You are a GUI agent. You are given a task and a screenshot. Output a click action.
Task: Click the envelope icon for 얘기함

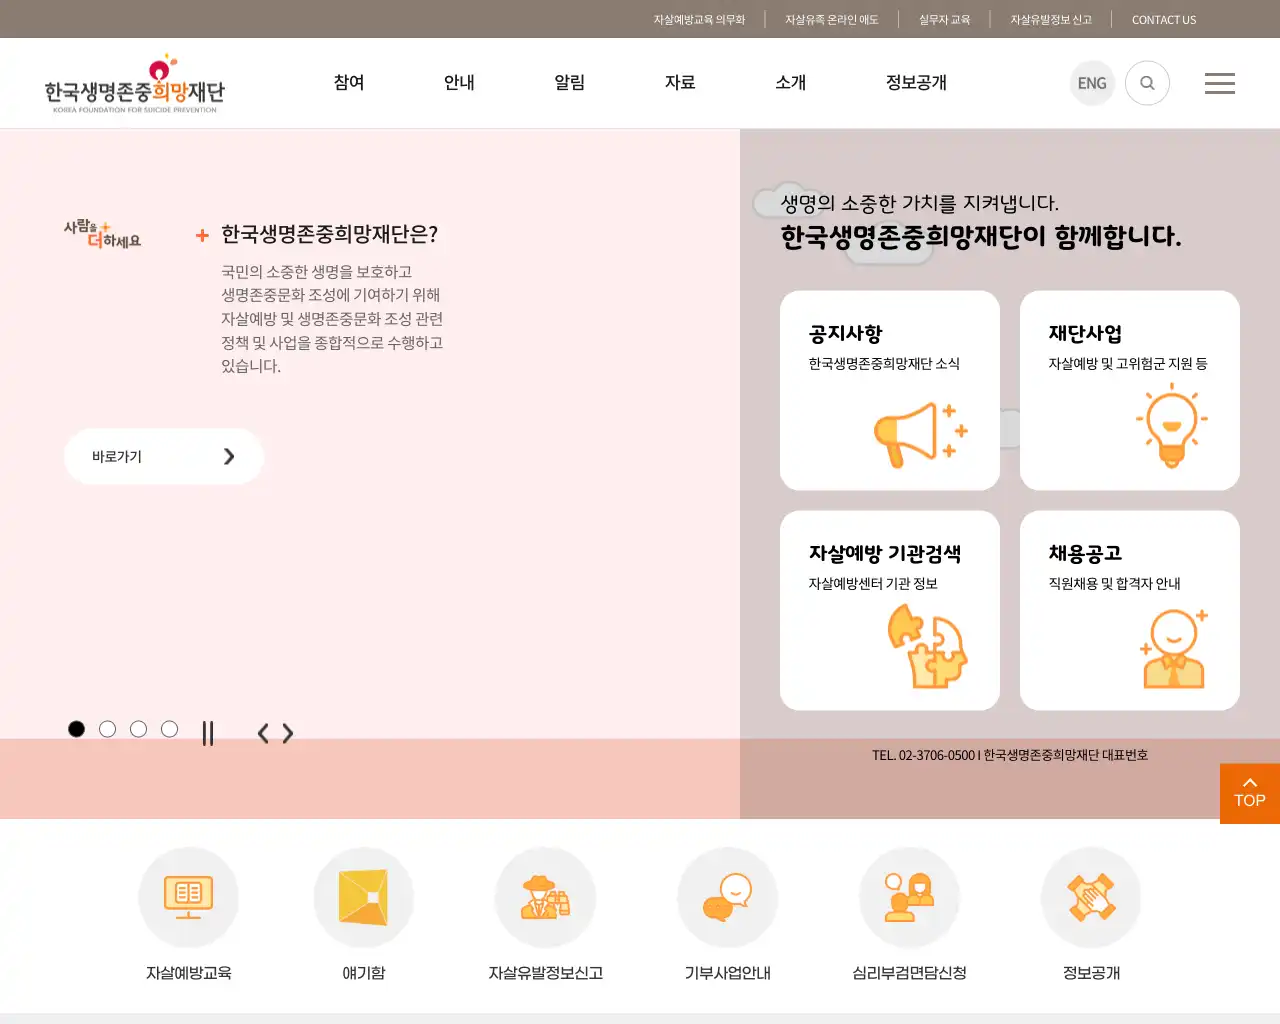[364, 897]
